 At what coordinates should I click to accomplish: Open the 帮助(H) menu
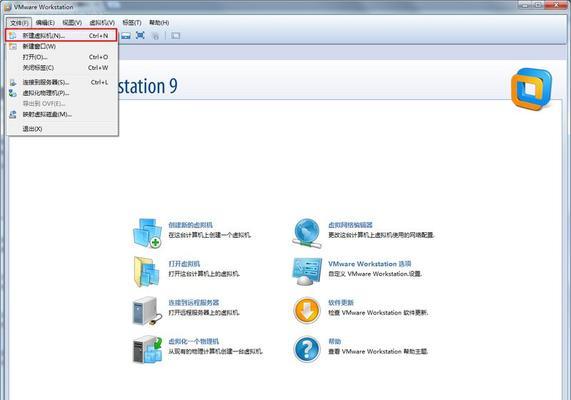159,23
